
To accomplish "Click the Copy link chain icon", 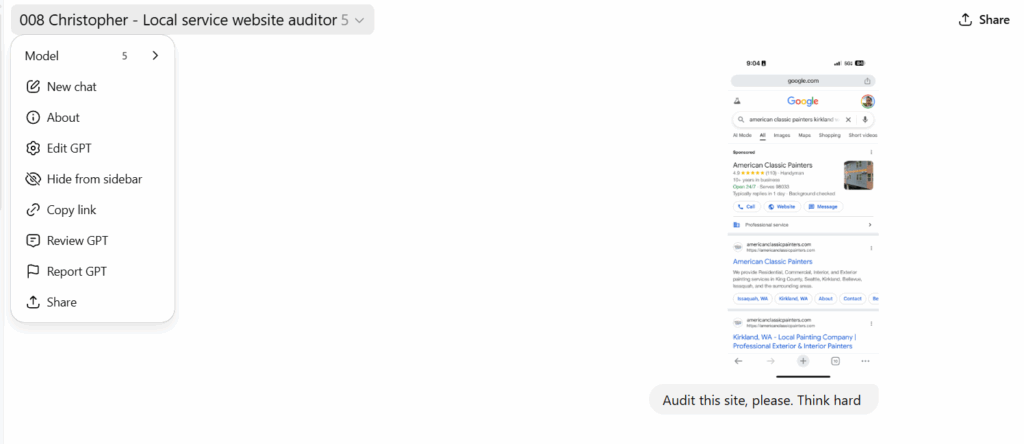I will point(33,210).
